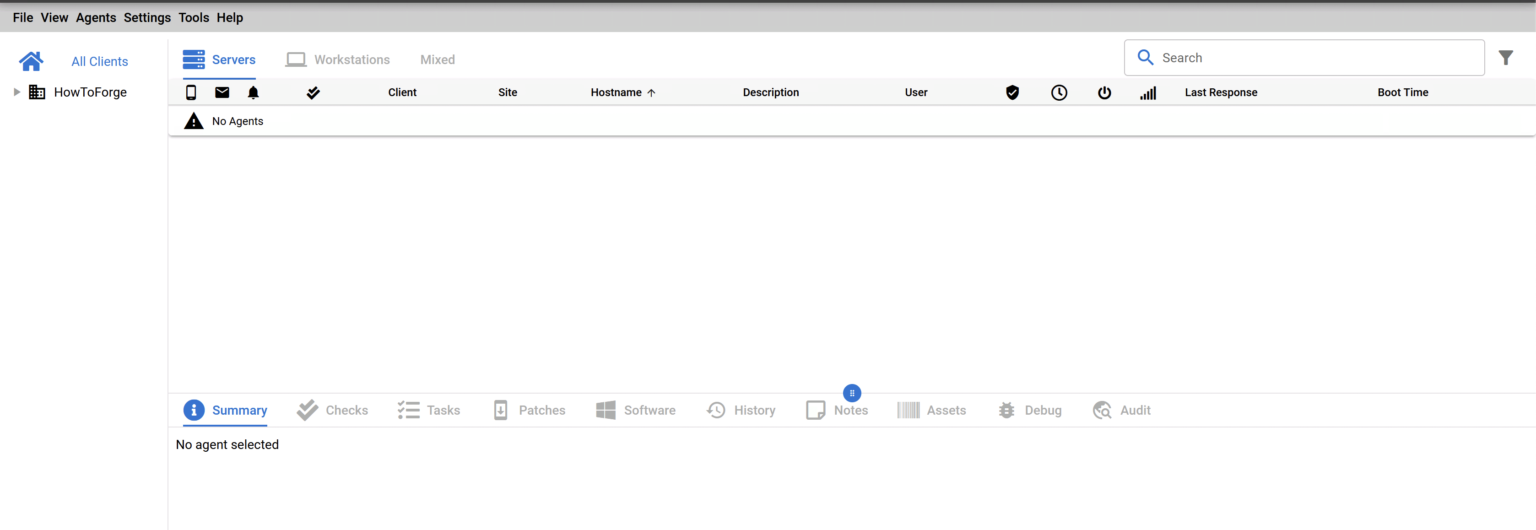Click the SMS phone column icon

[x=191, y=92]
